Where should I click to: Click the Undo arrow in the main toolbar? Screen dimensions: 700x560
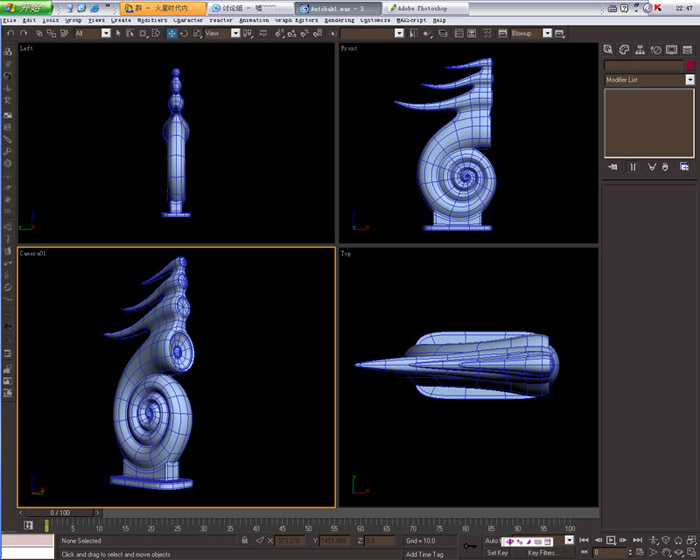(x=11, y=33)
